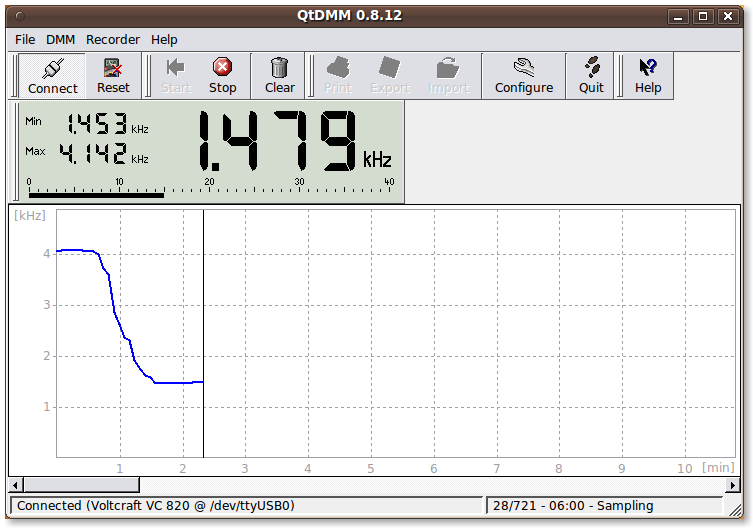Open the Recorder menu
The width and height of the screenshot is (753, 528).
click(113, 40)
